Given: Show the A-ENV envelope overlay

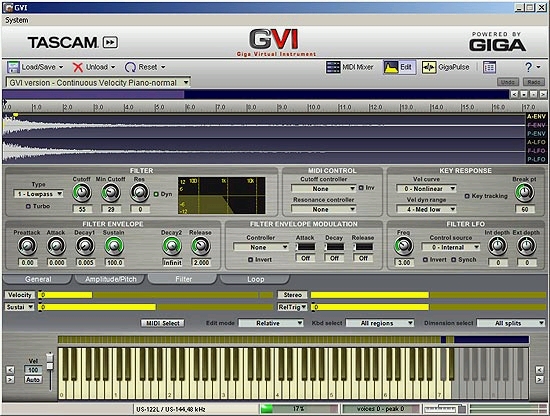Looking at the screenshot, I should 536,116.
